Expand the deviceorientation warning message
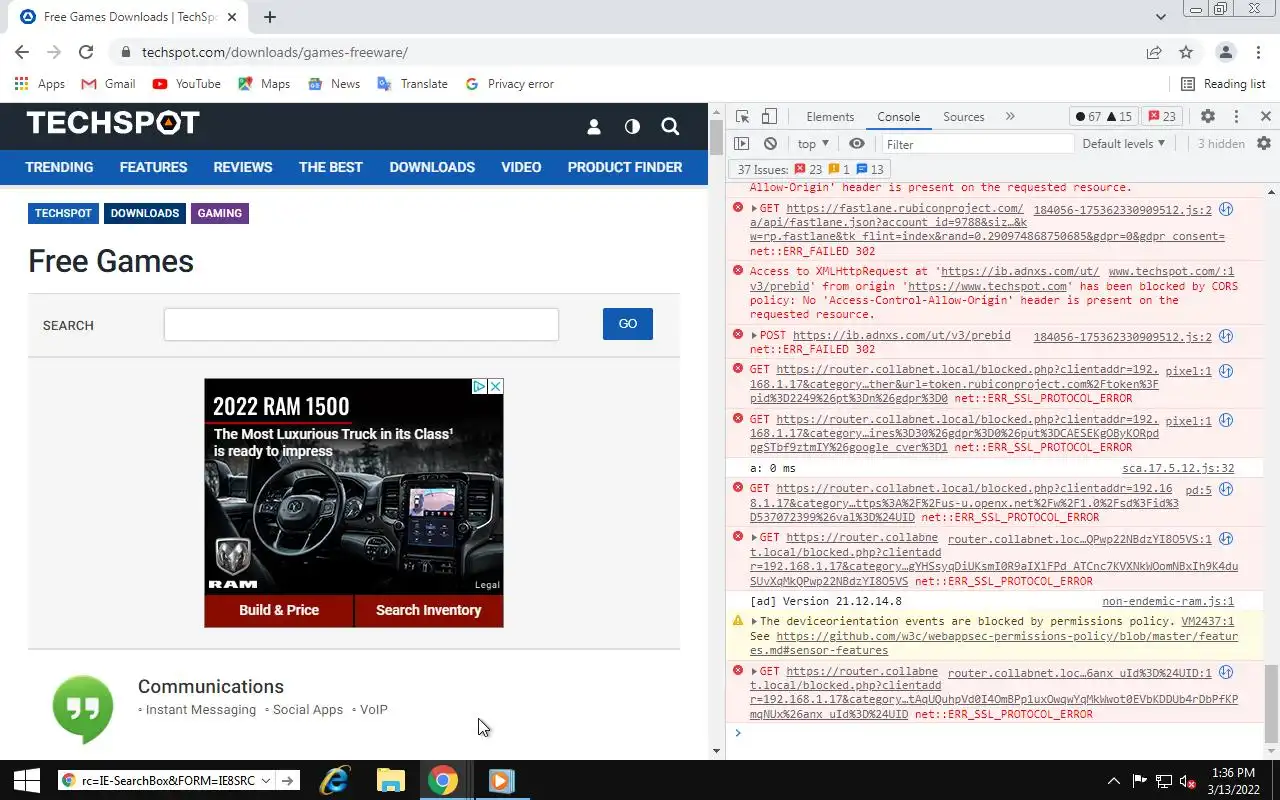The image size is (1280, 800). [x=755, y=622]
